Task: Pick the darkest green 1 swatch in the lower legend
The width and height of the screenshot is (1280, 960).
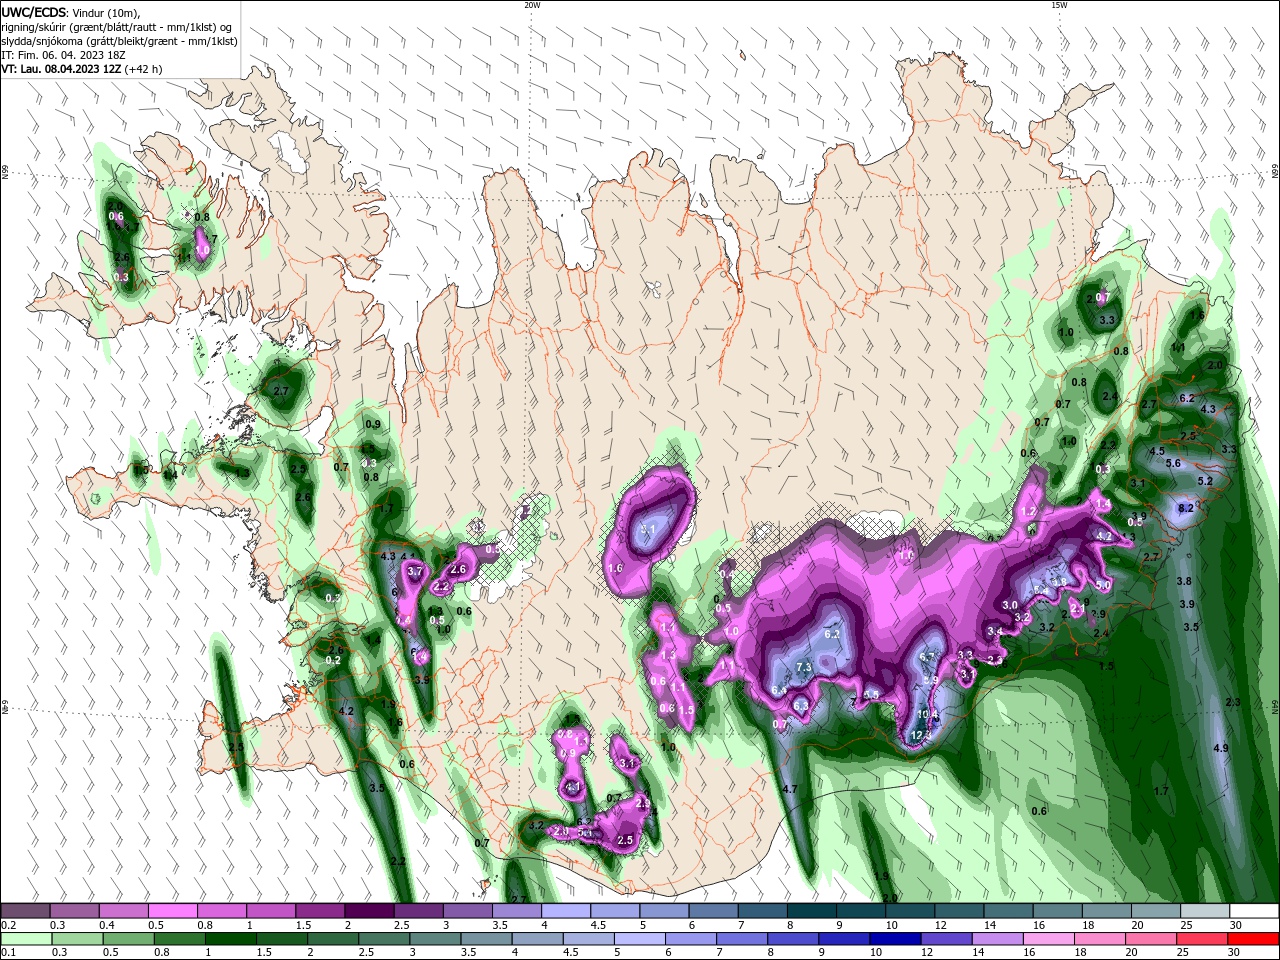Action: pos(231,939)
